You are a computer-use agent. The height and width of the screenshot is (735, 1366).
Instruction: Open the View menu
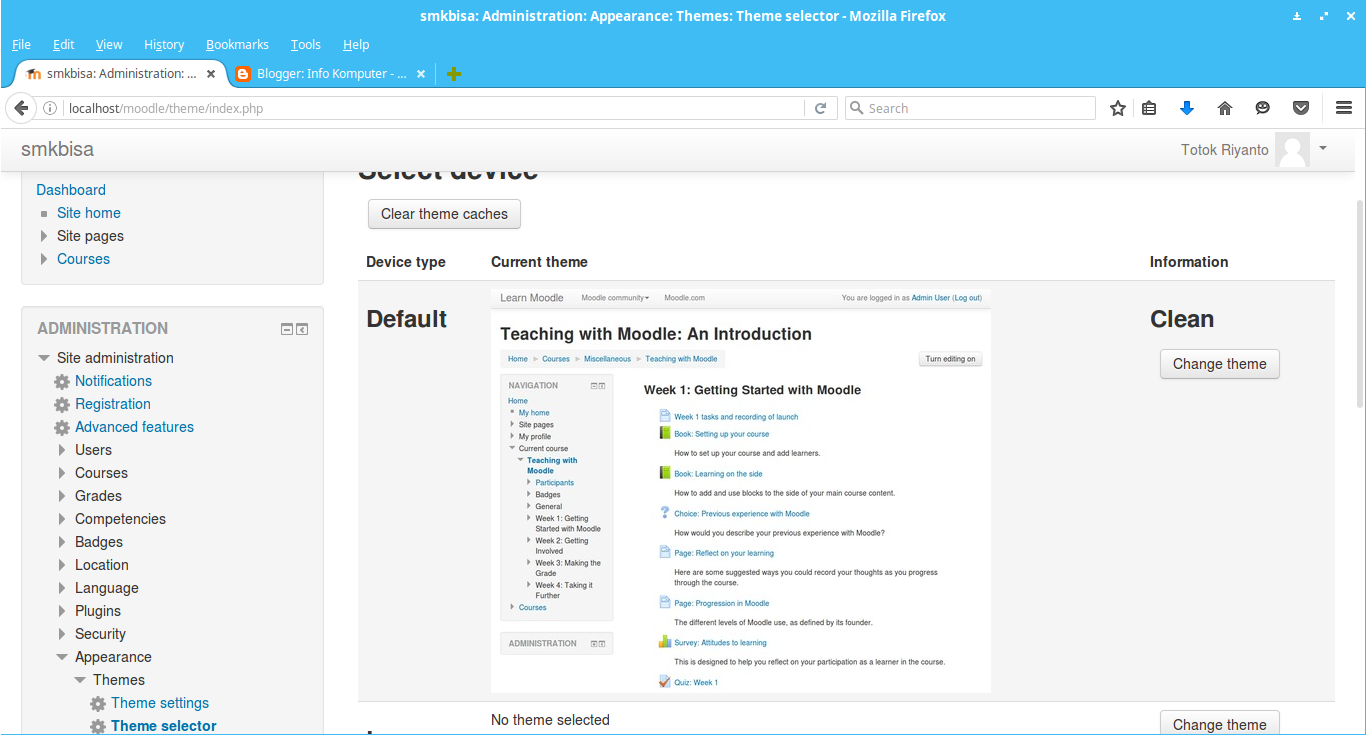click(x=109, y=44)
